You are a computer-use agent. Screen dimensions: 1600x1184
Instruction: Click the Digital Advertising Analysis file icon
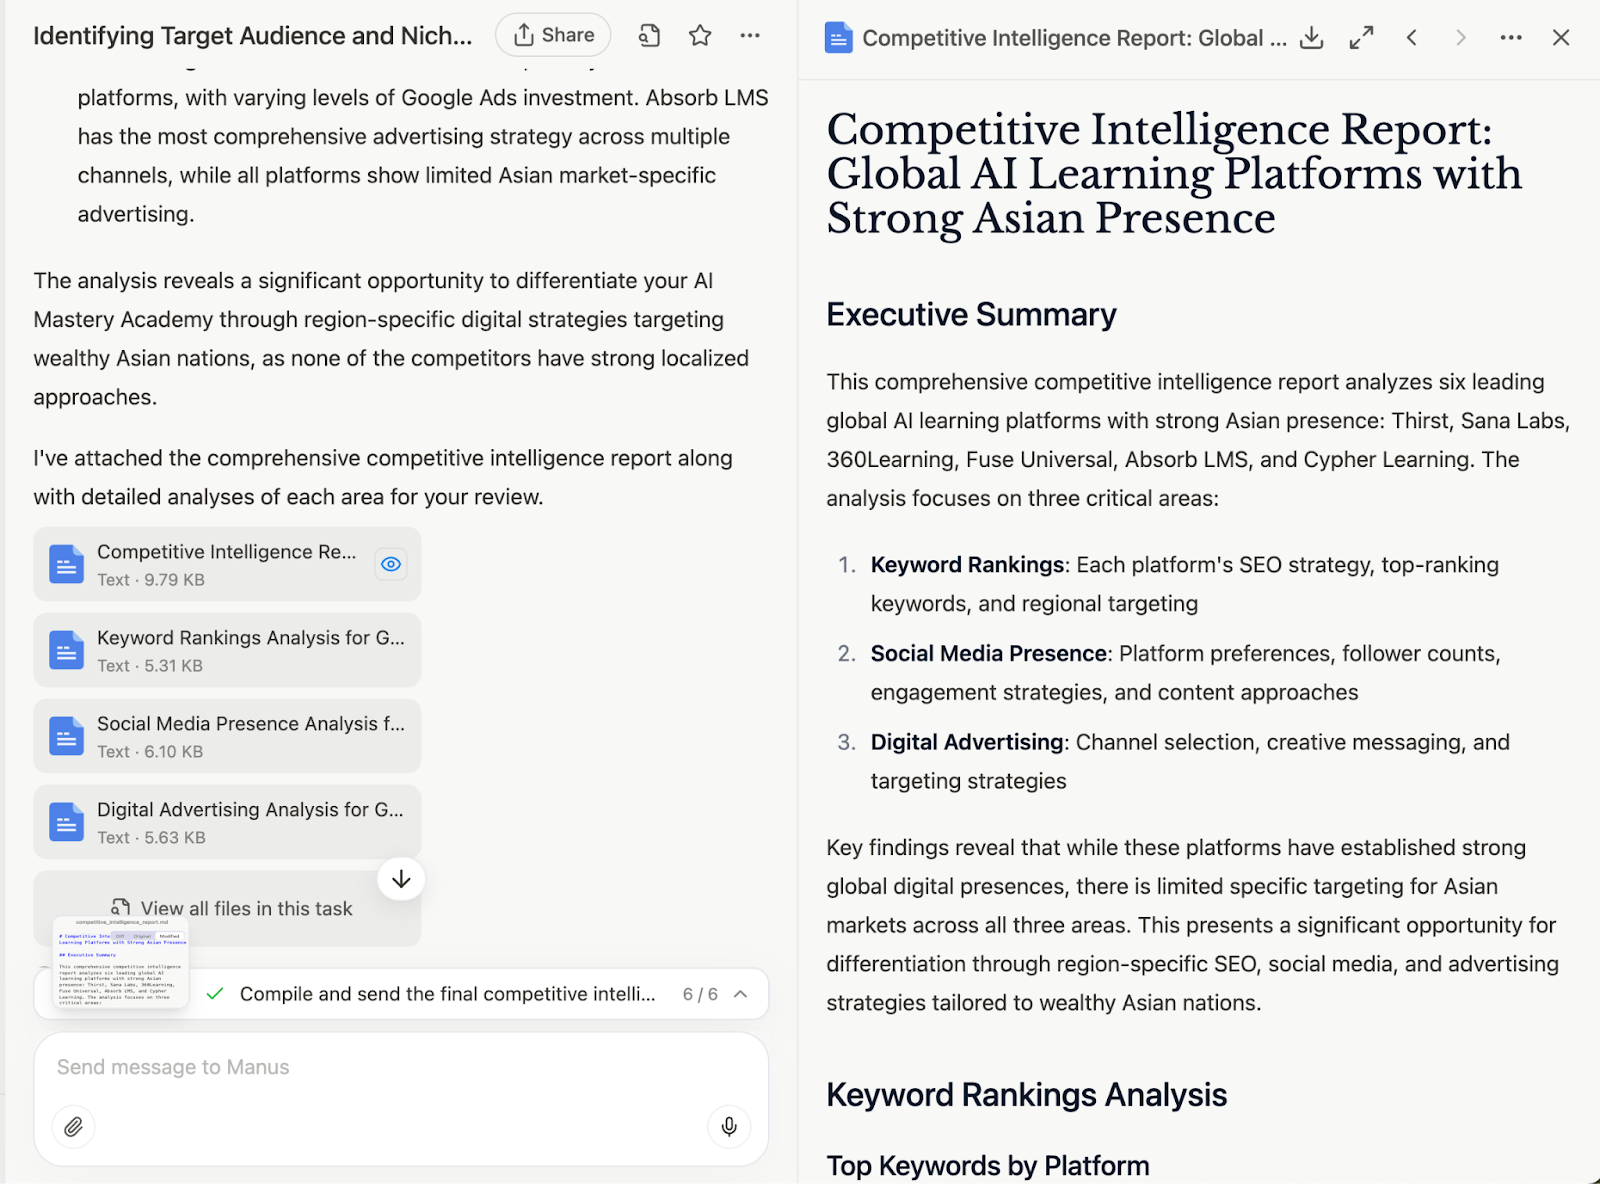click(x=66, y=822)
